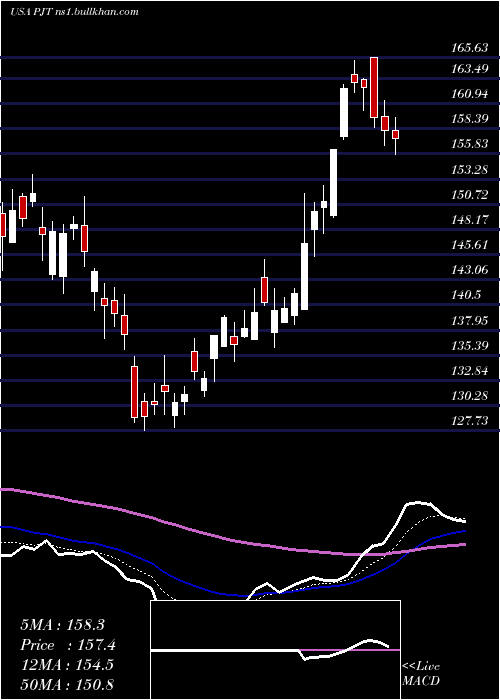
Task: Click inside the MACD inset chart box
Action: point(275,650)
